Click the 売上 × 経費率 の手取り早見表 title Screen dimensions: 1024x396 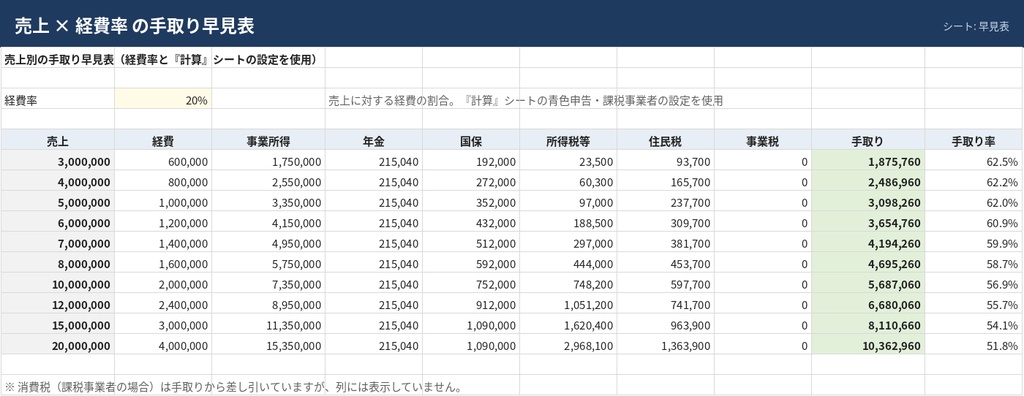pyautogui.click(x=135, y=26)
